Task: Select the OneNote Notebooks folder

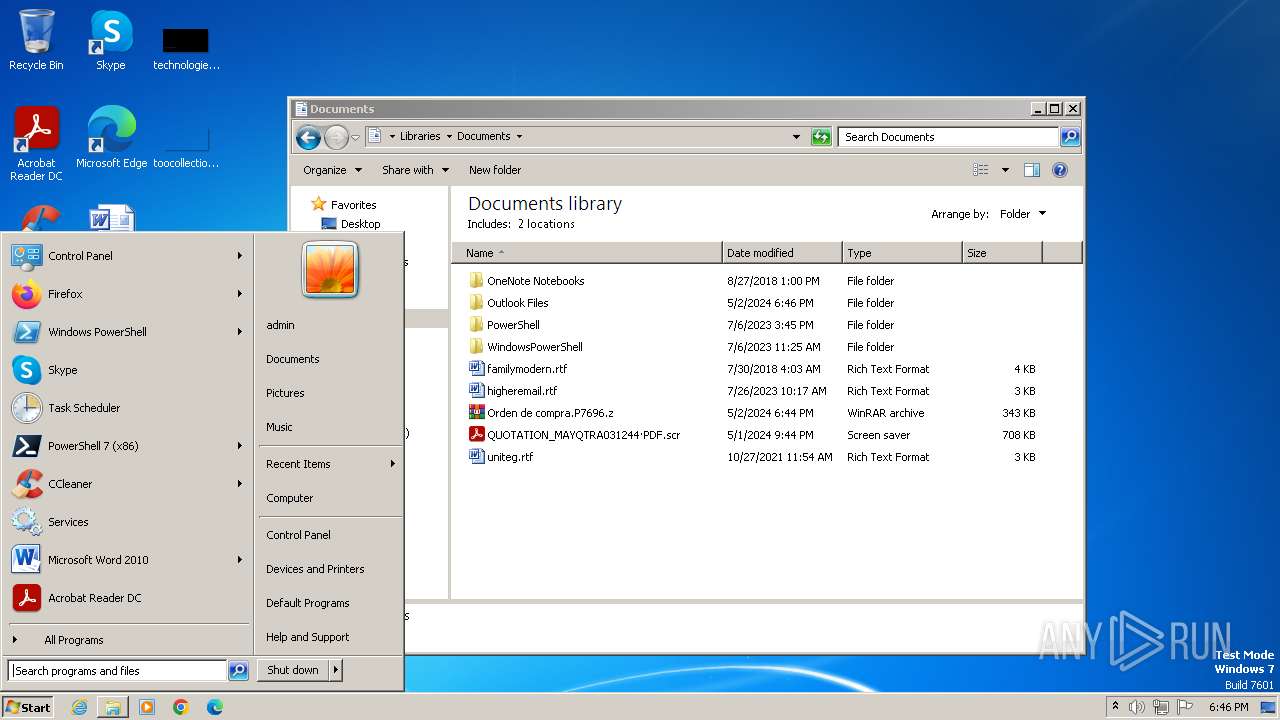Action: coord(527,281)
